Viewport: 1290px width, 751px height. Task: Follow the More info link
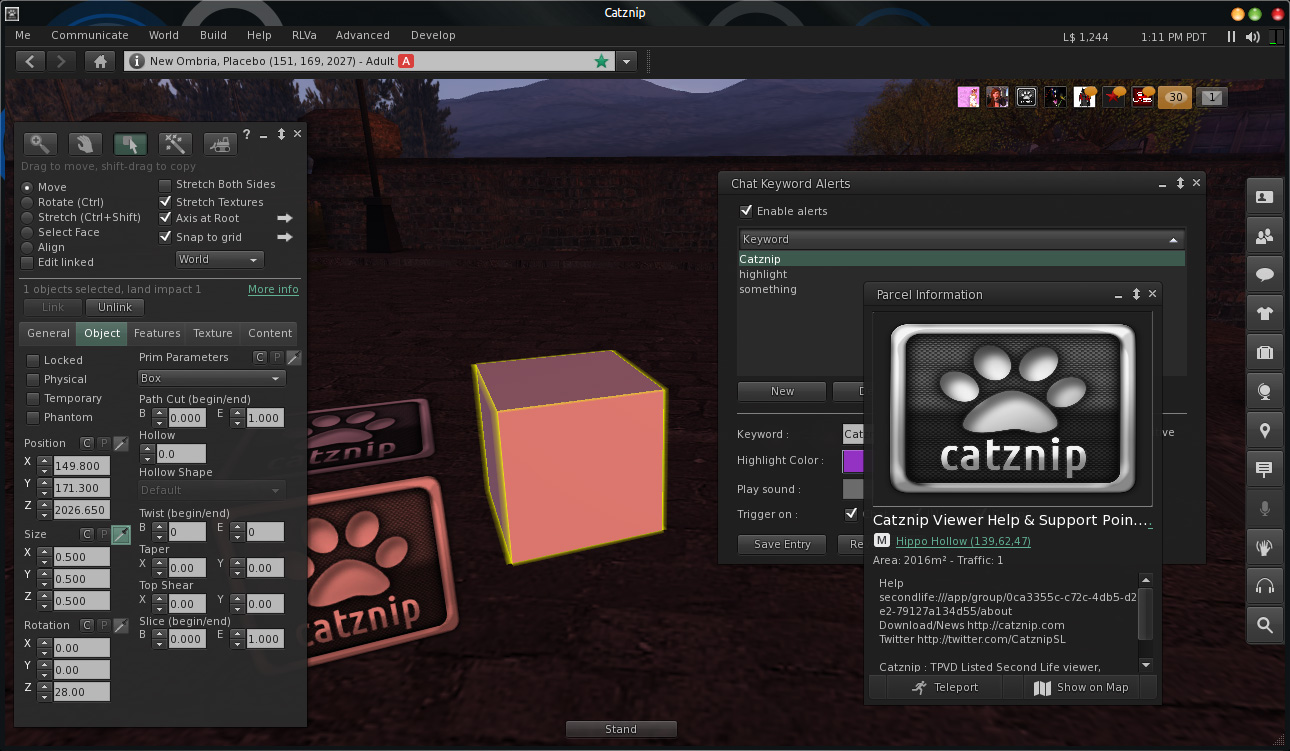[273, 289]
